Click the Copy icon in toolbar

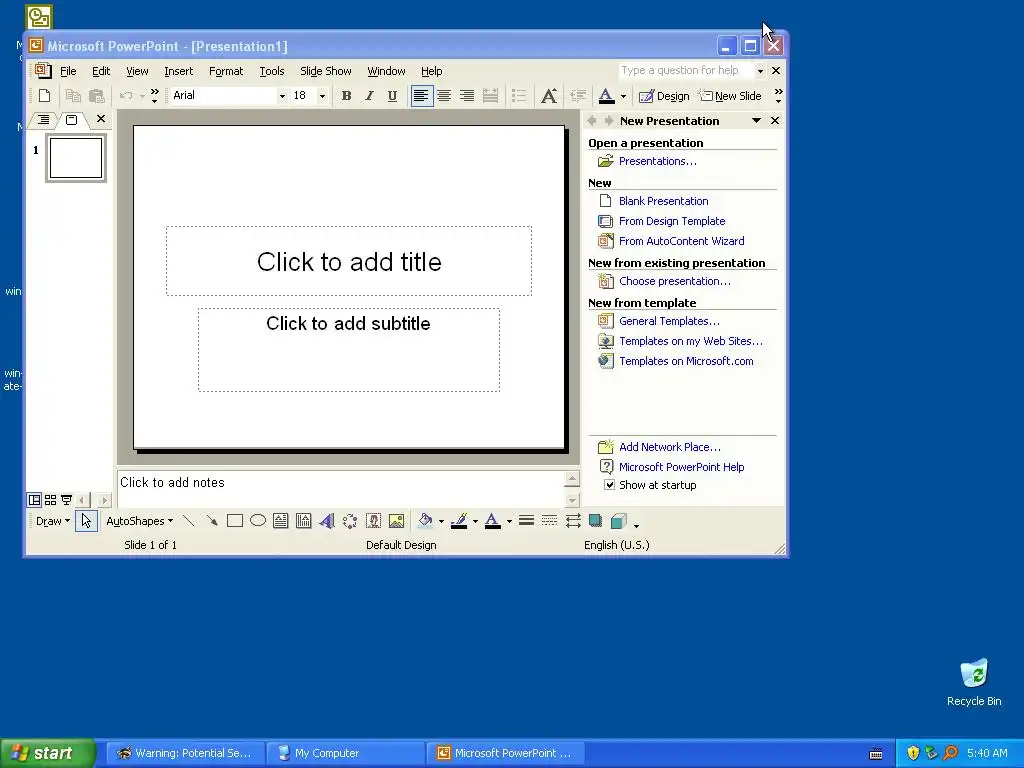click(73, 95)
